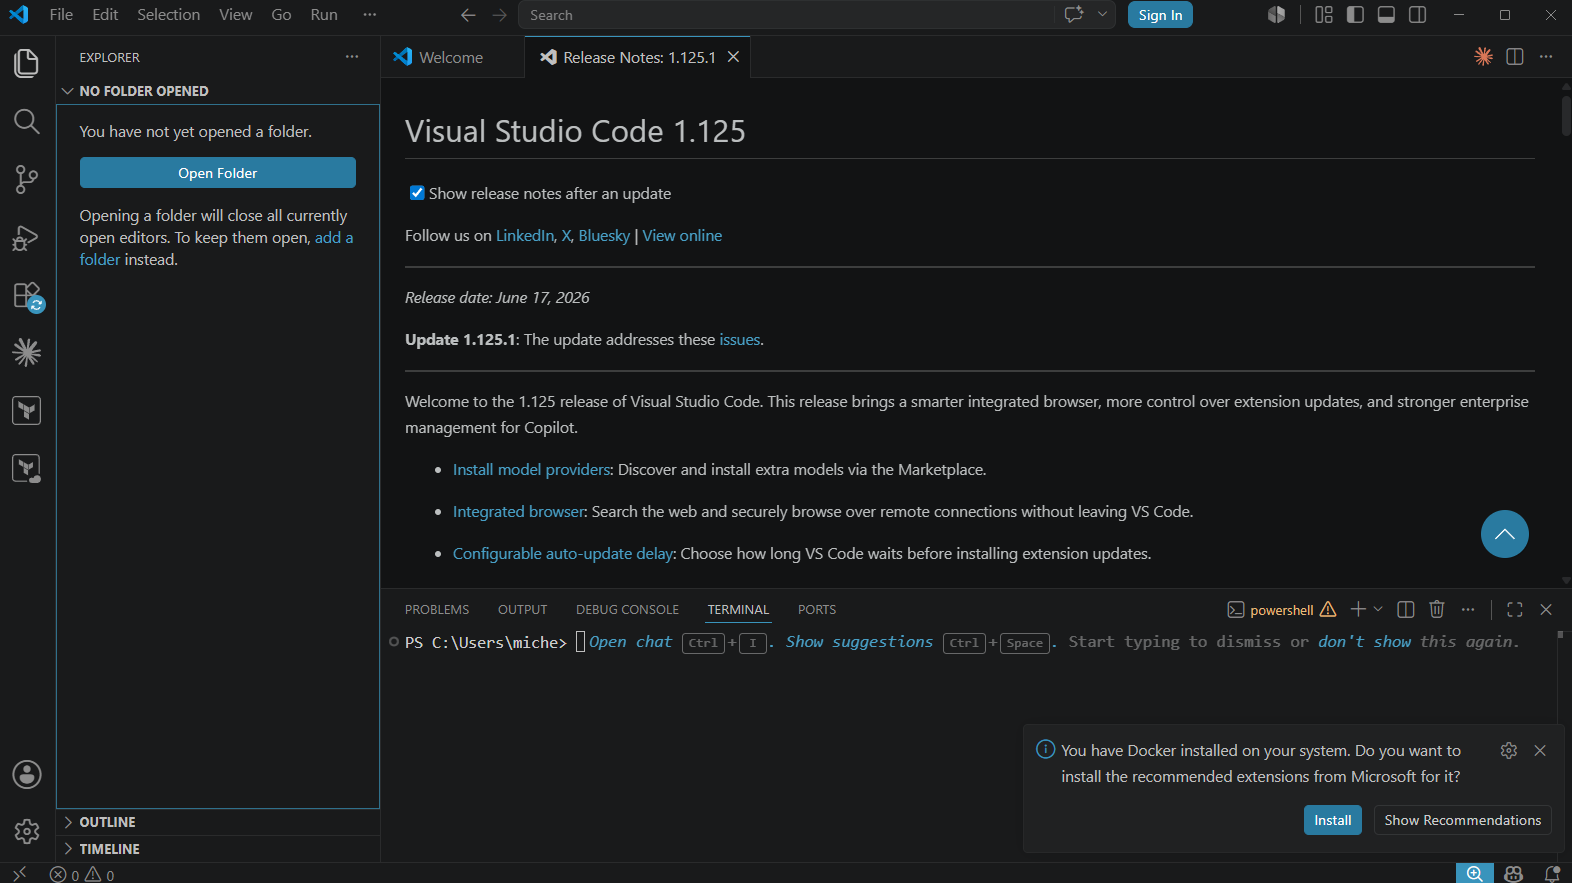Switch to the Ports panel tab
Viewport: 1572px width, 883px height.
(x=817, y=610)
